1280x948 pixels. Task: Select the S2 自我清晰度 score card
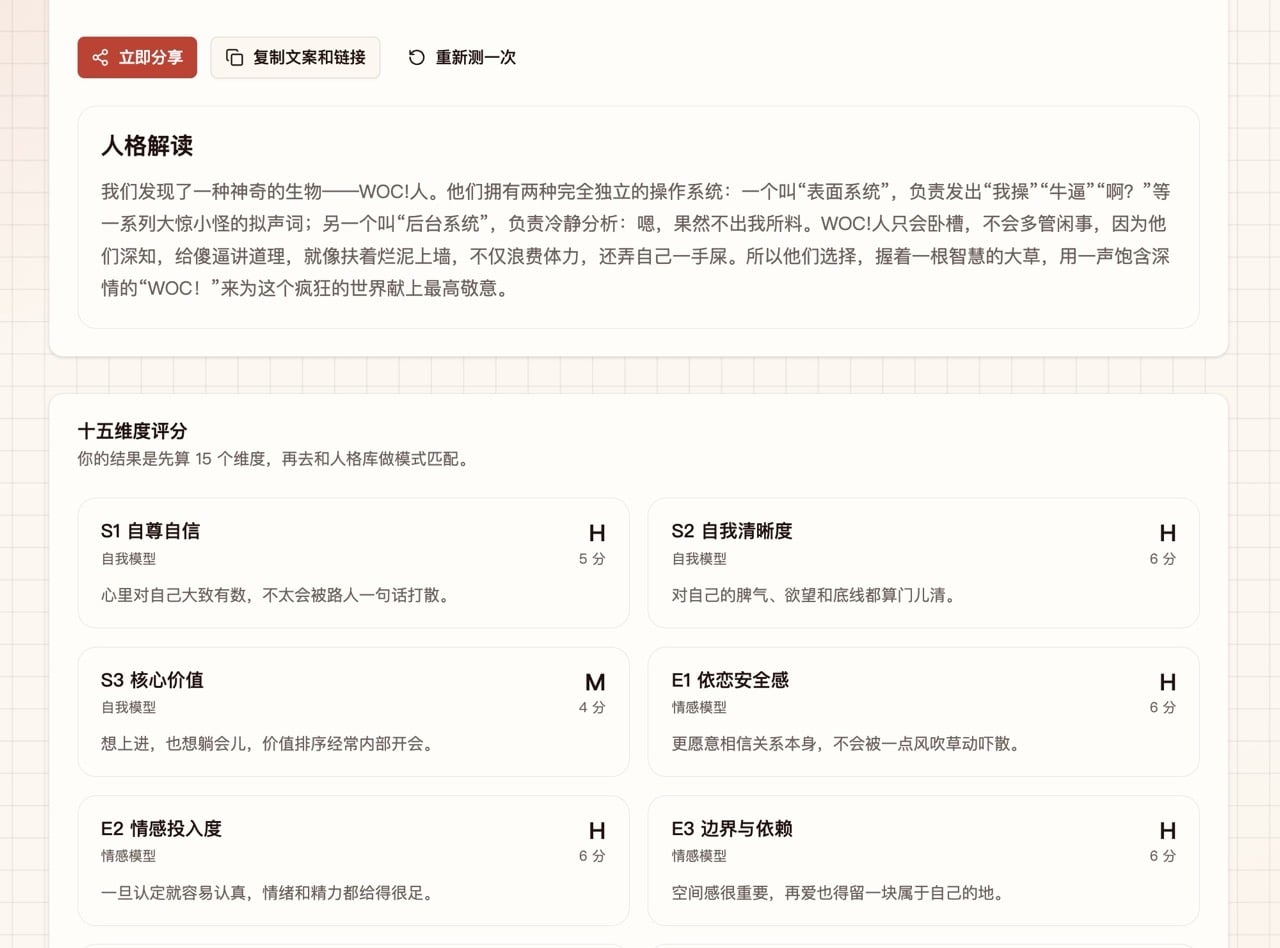923,562
